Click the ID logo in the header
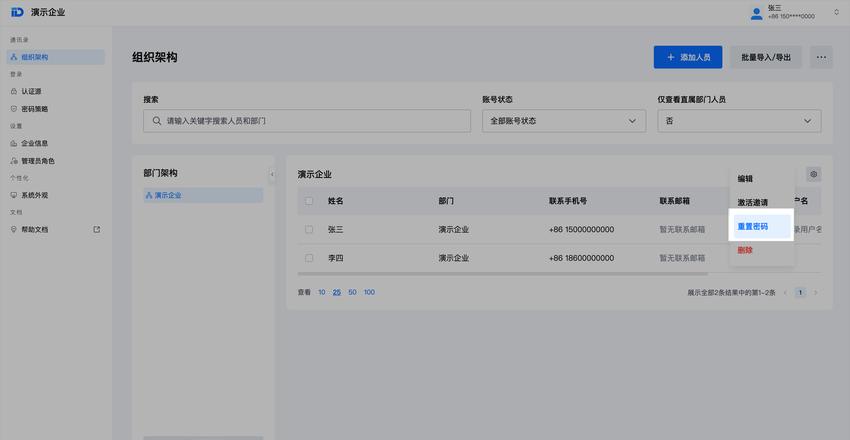The image size is (850, 440). point(17,12)
